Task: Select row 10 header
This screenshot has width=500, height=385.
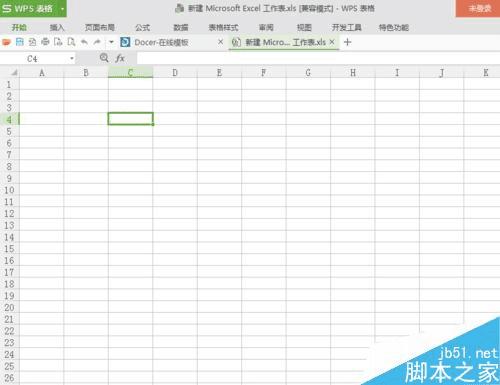Action: (9, 190)
